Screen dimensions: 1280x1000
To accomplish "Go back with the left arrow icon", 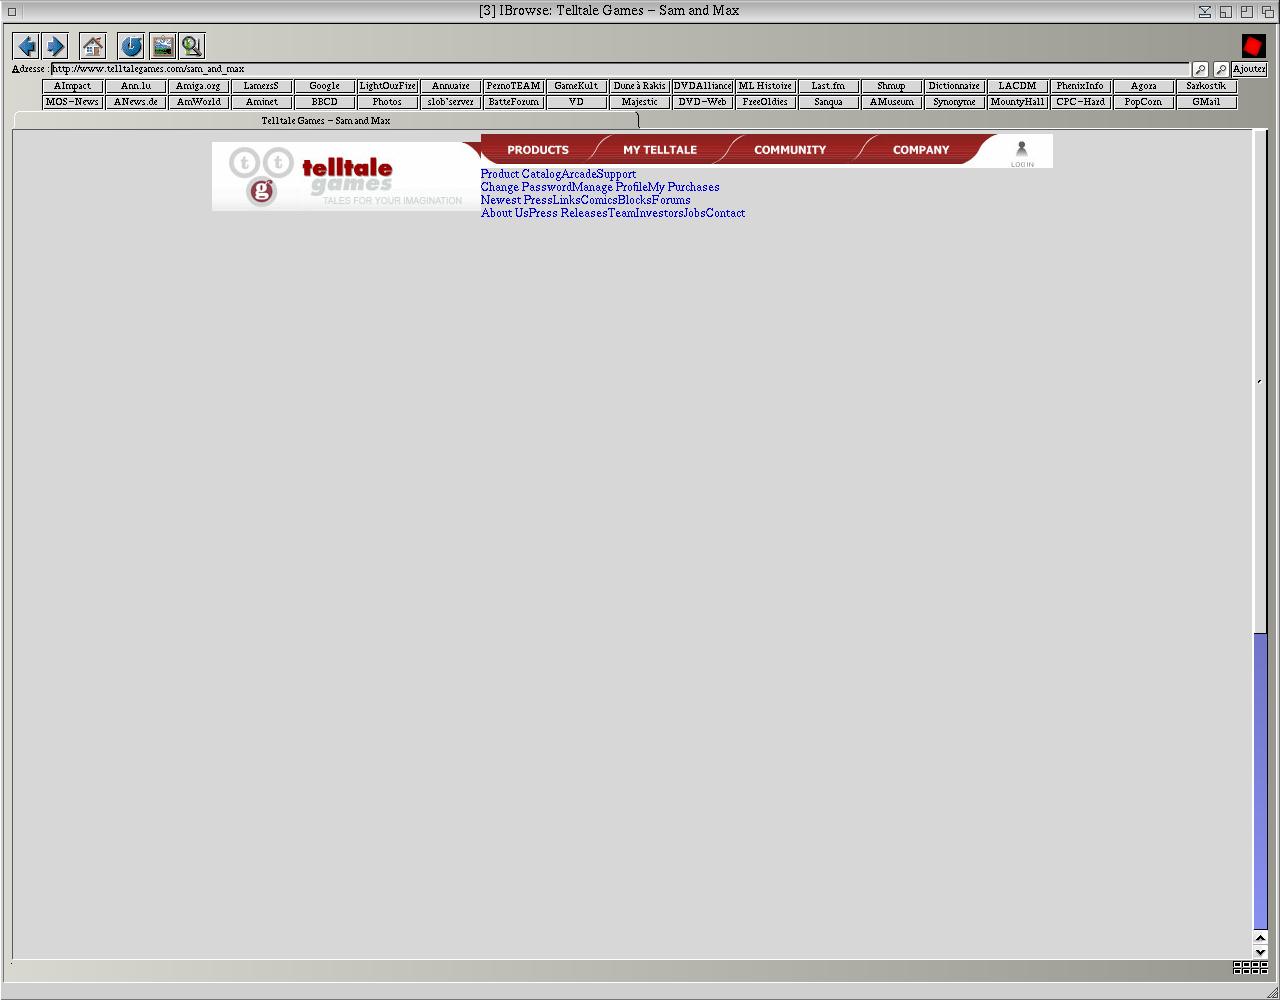I will pos(27,46).
